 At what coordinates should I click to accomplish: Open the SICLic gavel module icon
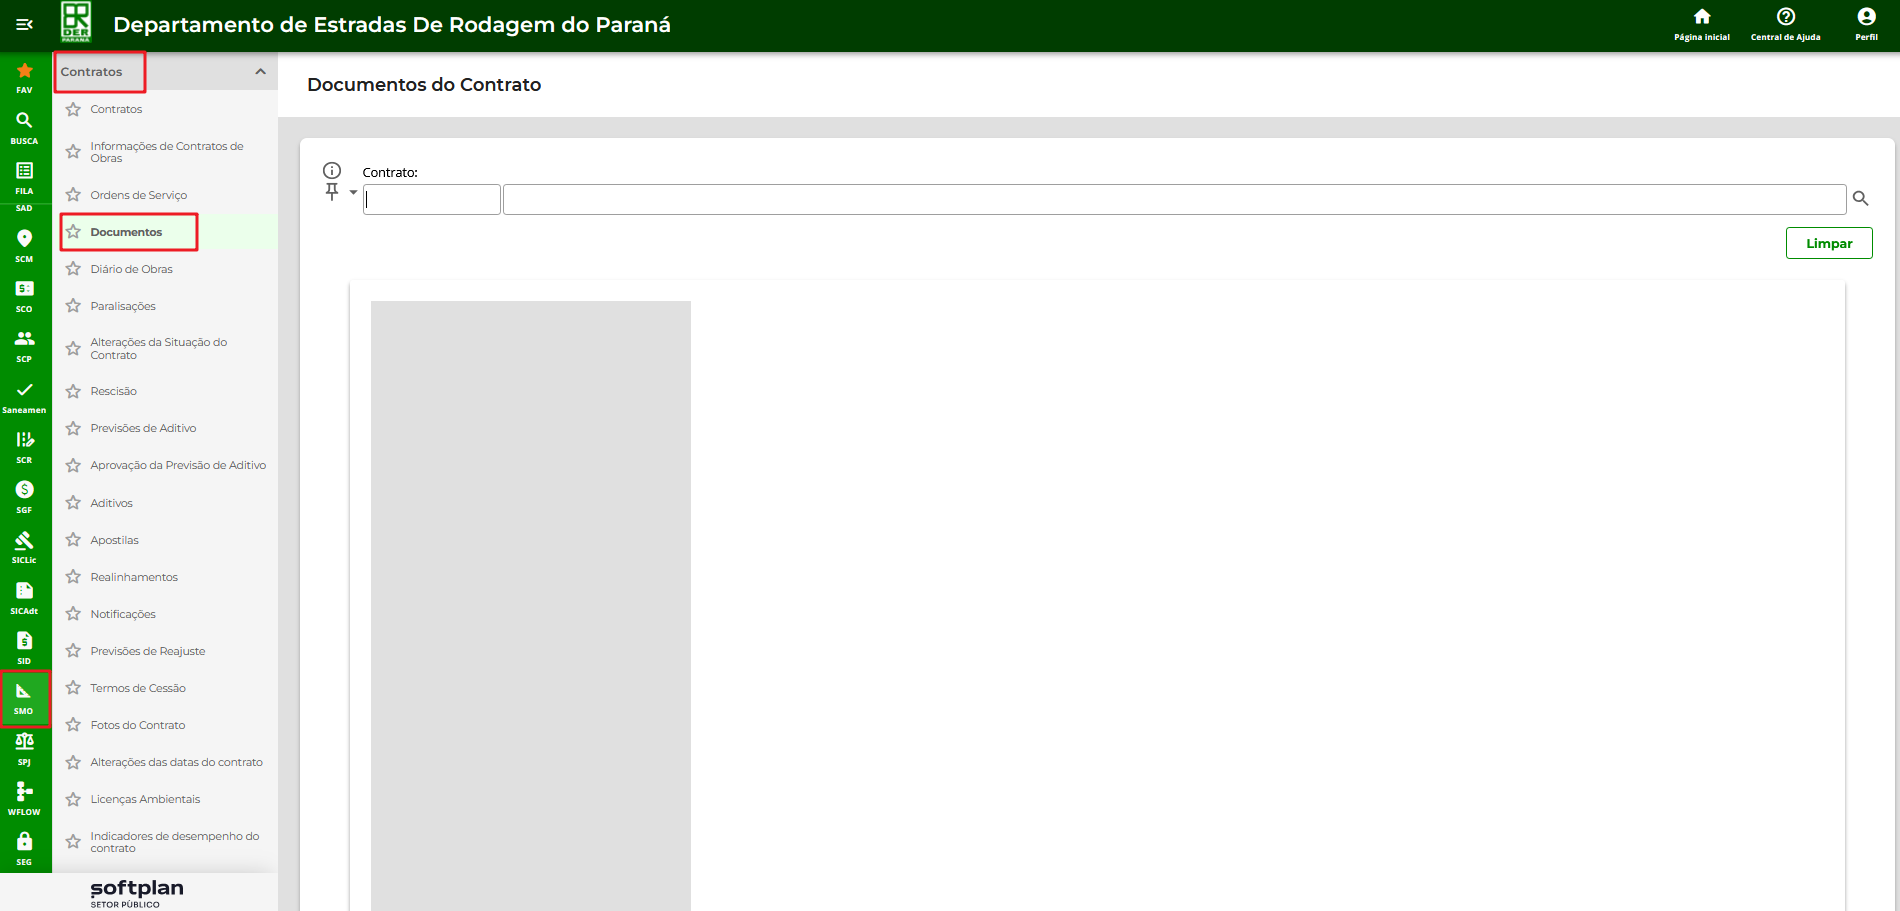(24, 546)
